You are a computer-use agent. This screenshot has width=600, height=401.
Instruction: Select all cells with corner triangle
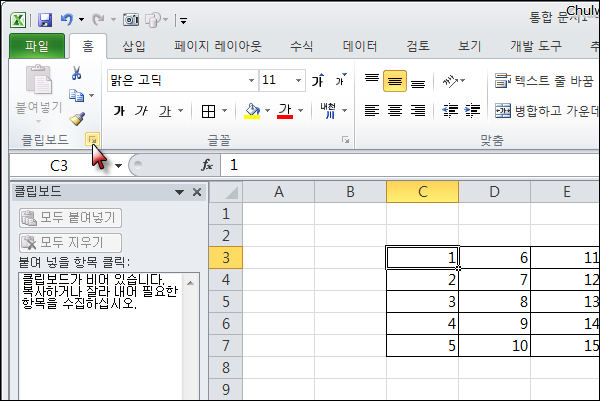tap(226, 192)
